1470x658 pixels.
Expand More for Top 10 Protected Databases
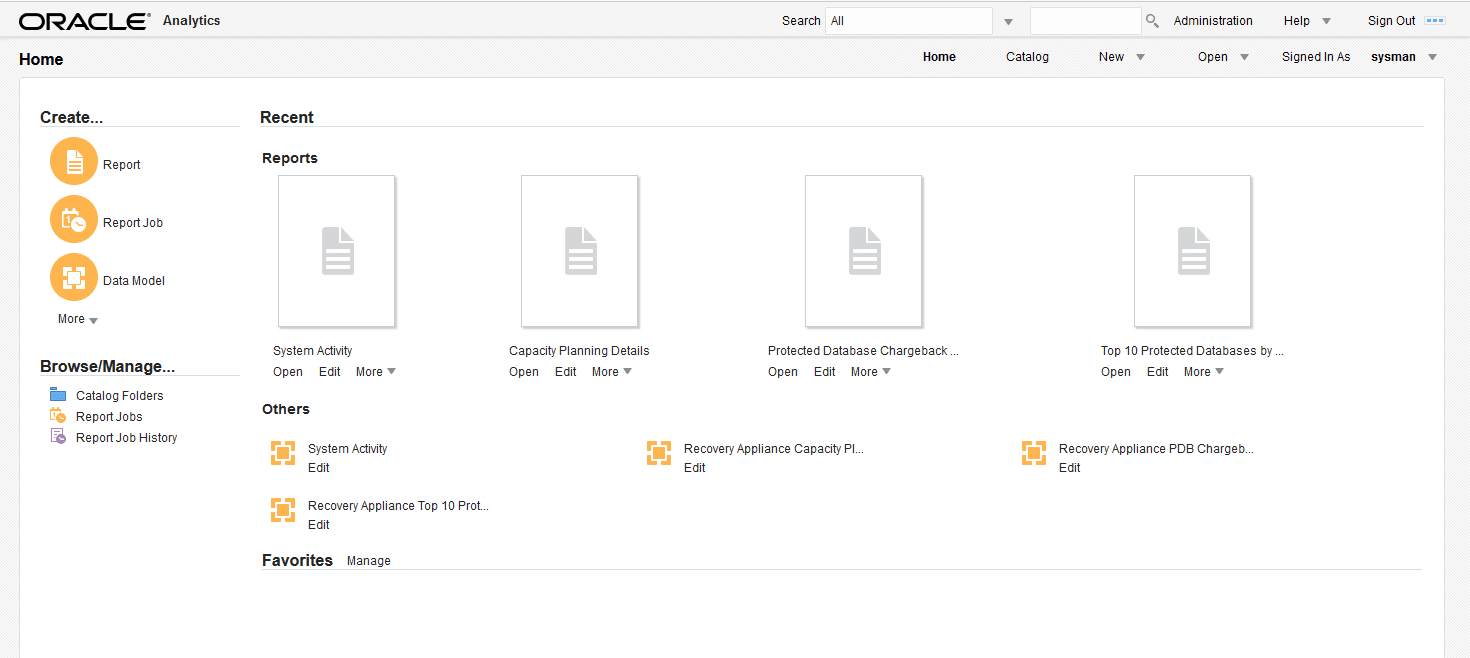[x=1204, y=372]
